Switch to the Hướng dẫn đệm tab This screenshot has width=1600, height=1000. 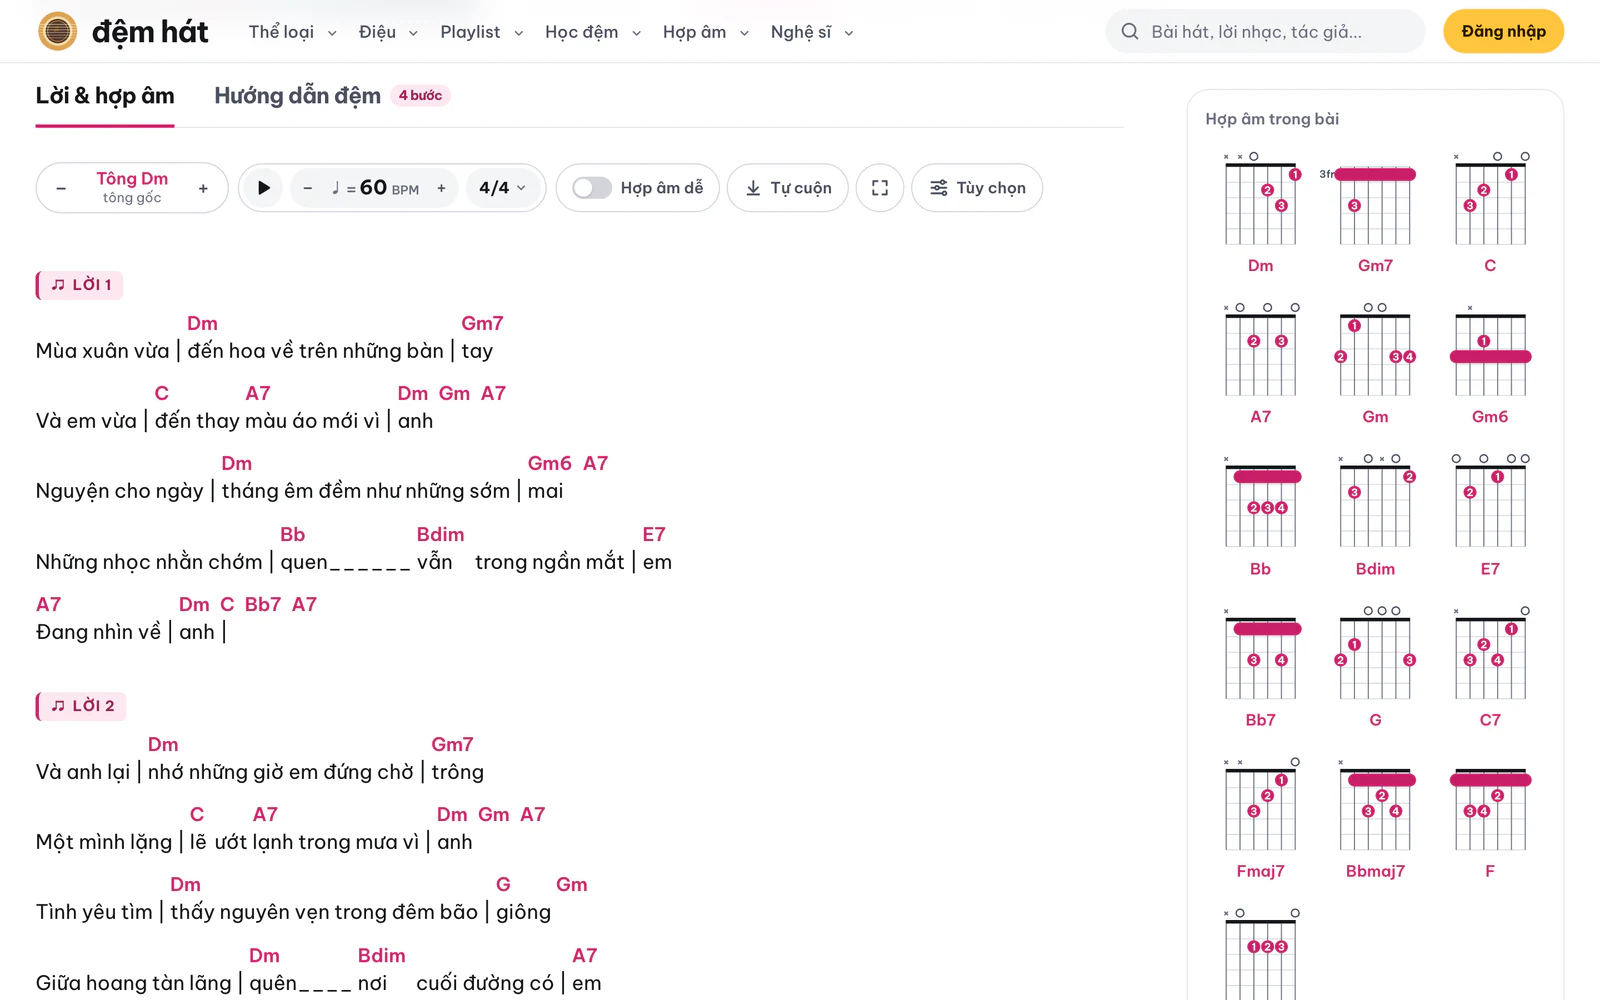click(332, 96)
